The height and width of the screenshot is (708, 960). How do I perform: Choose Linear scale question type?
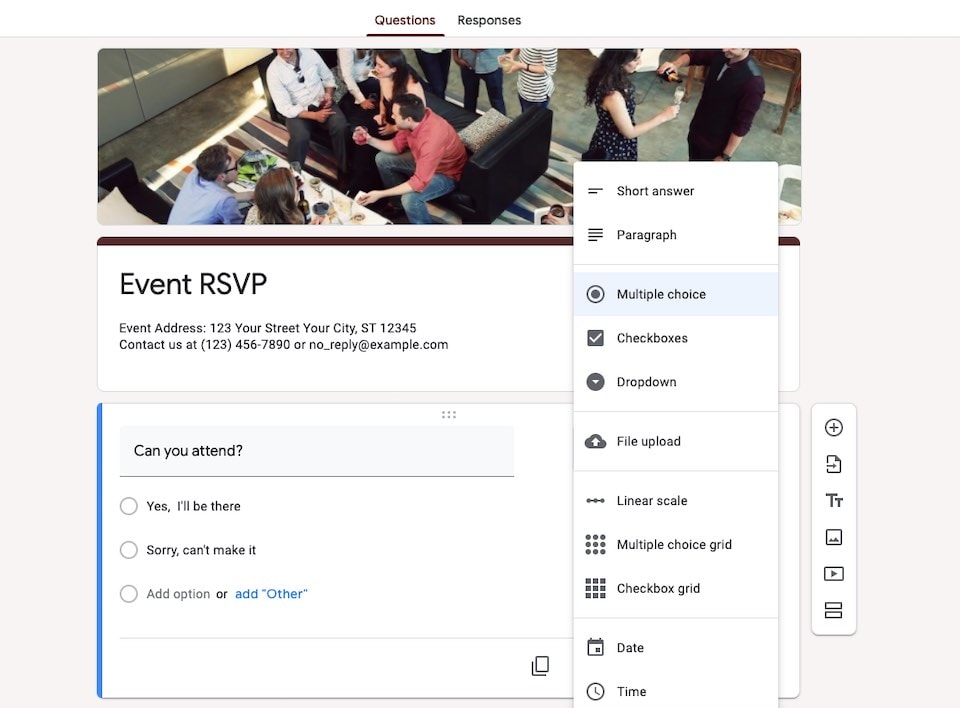[676, 501]
